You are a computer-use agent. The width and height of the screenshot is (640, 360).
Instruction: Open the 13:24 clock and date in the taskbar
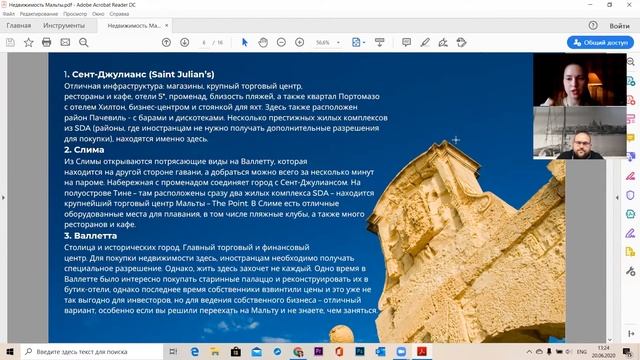(x=603, y=351)
